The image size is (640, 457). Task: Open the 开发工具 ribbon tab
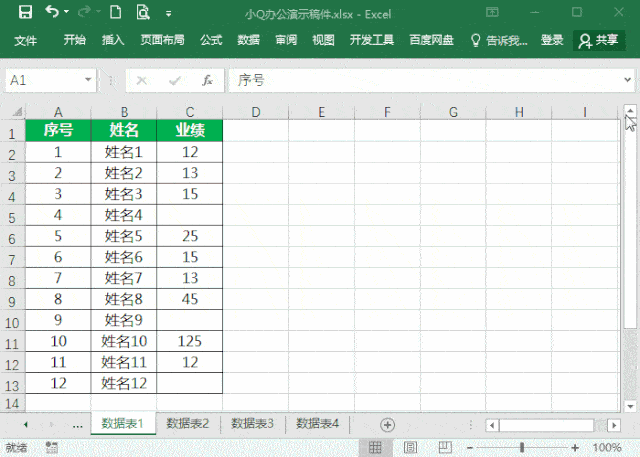coord(372,40)
